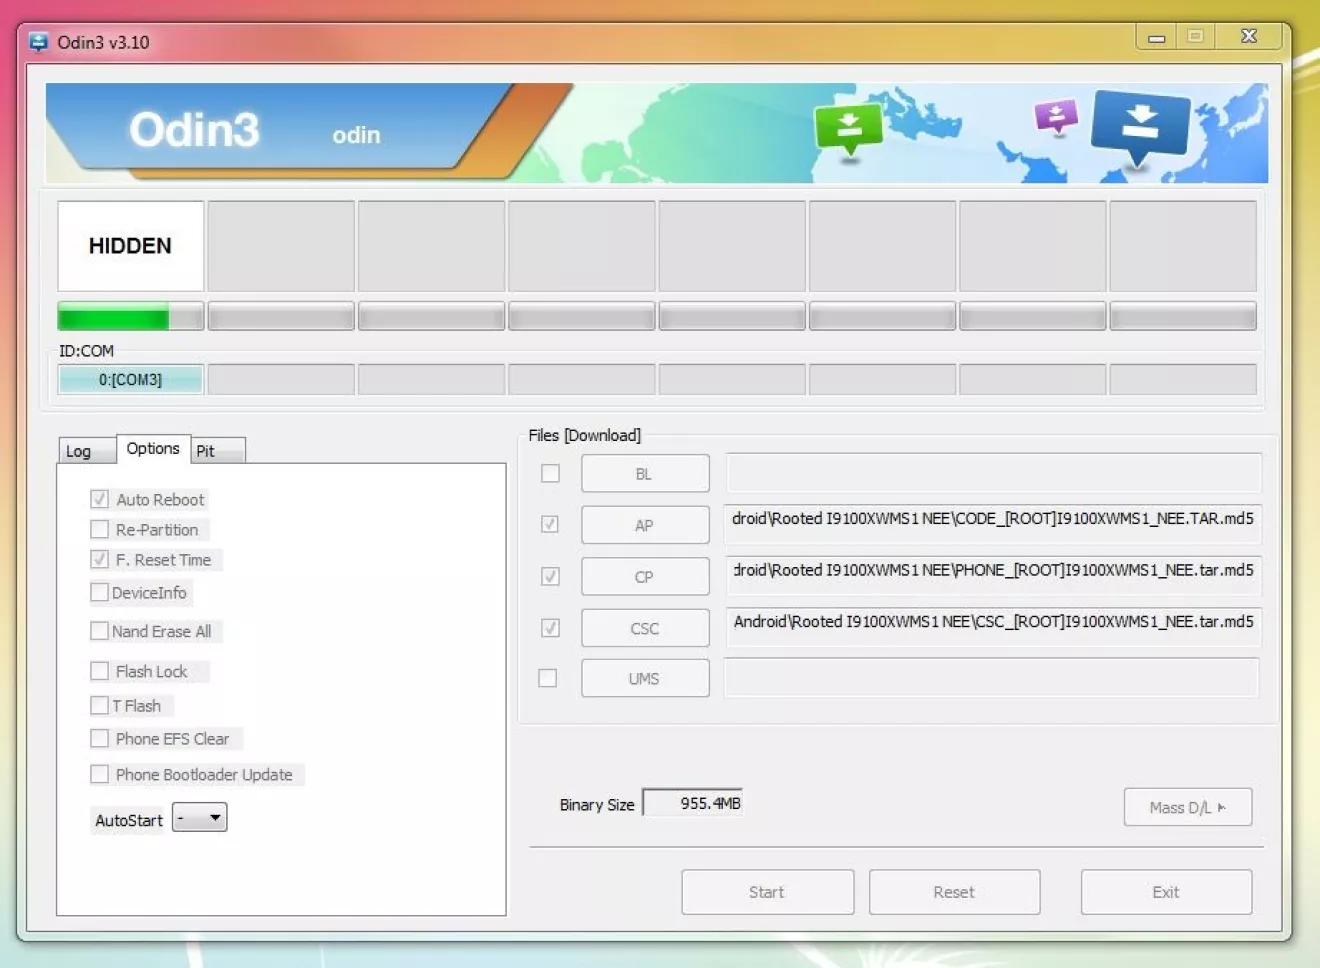Click the Odin3 app icon in title bar

point(39,42)
